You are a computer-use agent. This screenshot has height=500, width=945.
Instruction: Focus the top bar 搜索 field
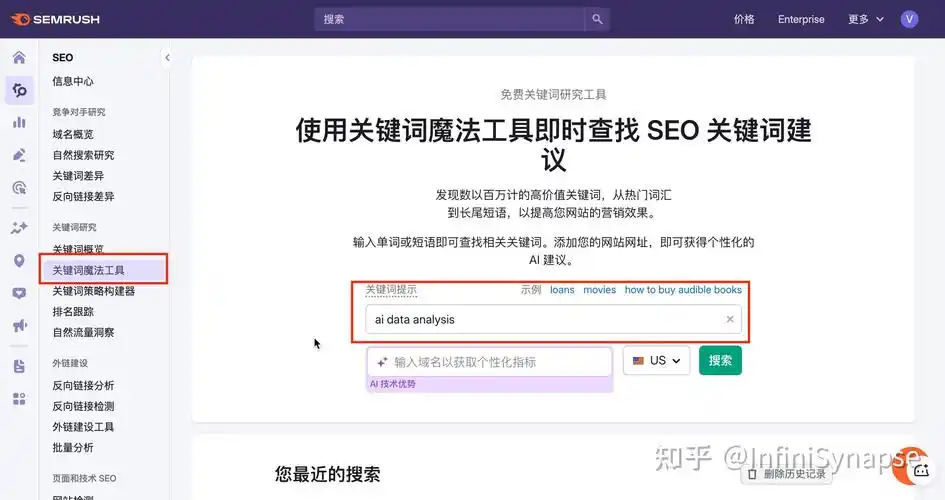tap(449, 19)
